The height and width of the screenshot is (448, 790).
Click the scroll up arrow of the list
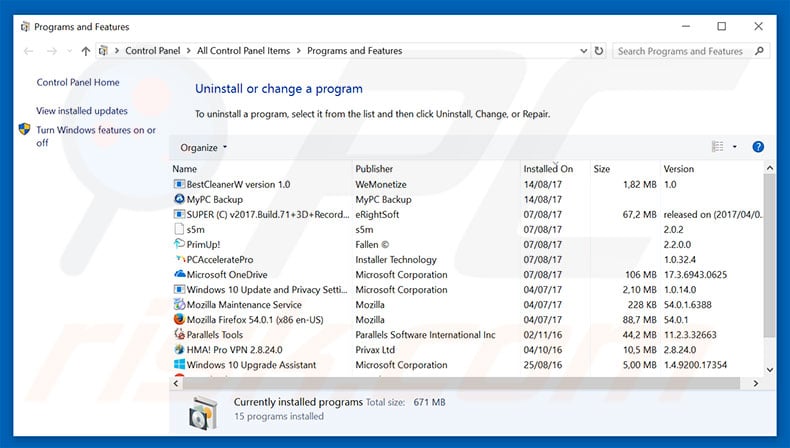coord(769,168)
